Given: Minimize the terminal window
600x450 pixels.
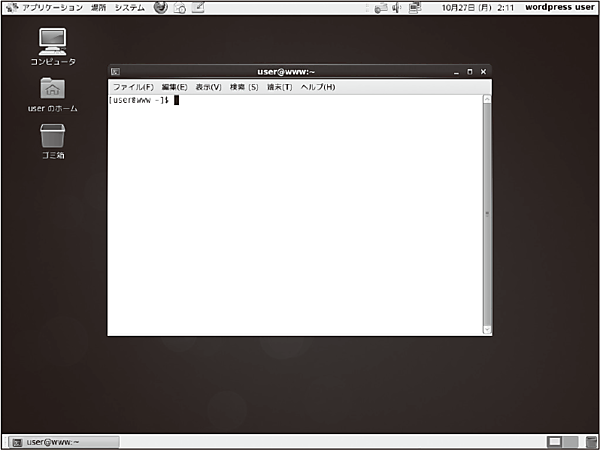Looking at the screenshot, I should pyautogui.click(x=456, y=72).
